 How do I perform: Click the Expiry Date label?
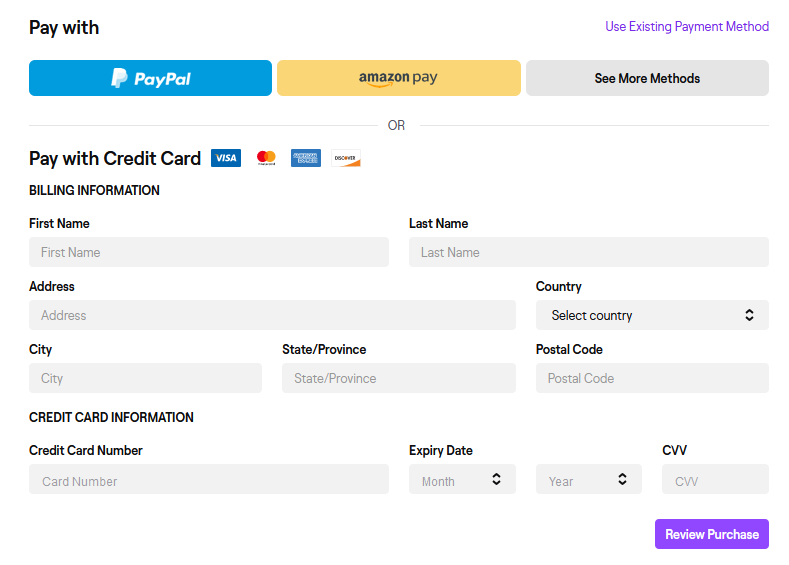(x=440, y=450)
